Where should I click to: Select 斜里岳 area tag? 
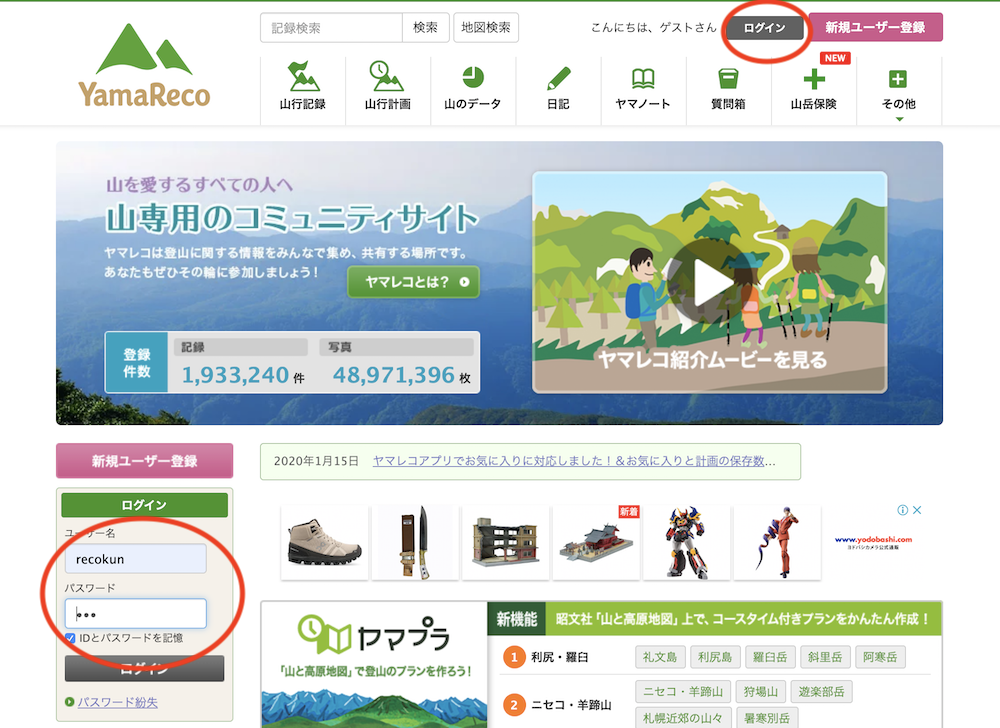tap(825, 657)
